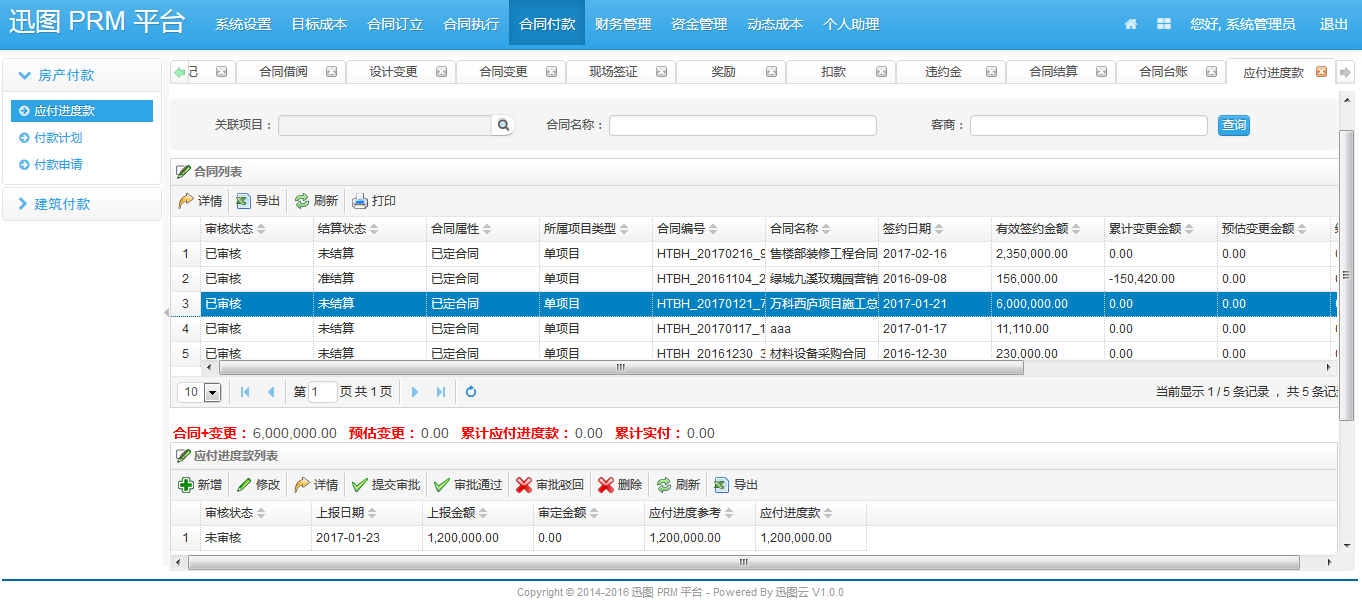Go to previous page of contract list
The width and height of the screenshot is (1362, 605).
tap(270, 392)
